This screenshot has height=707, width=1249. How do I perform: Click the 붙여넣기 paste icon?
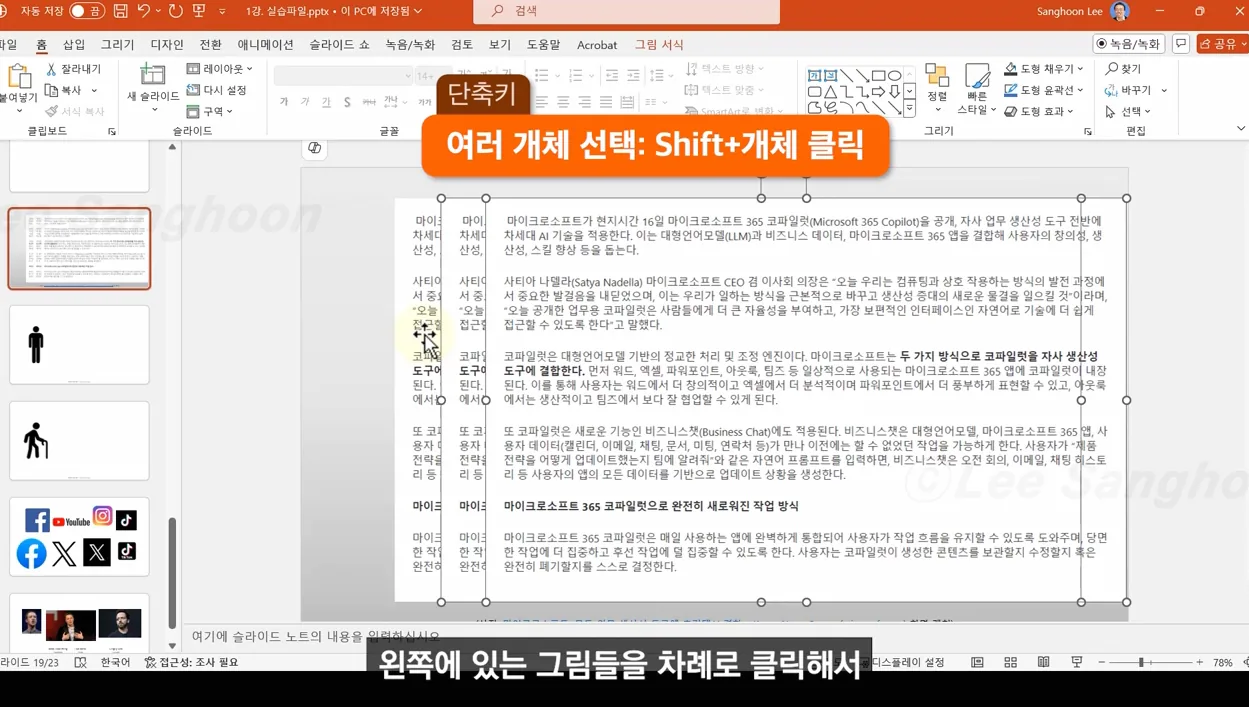coord(18,76)
